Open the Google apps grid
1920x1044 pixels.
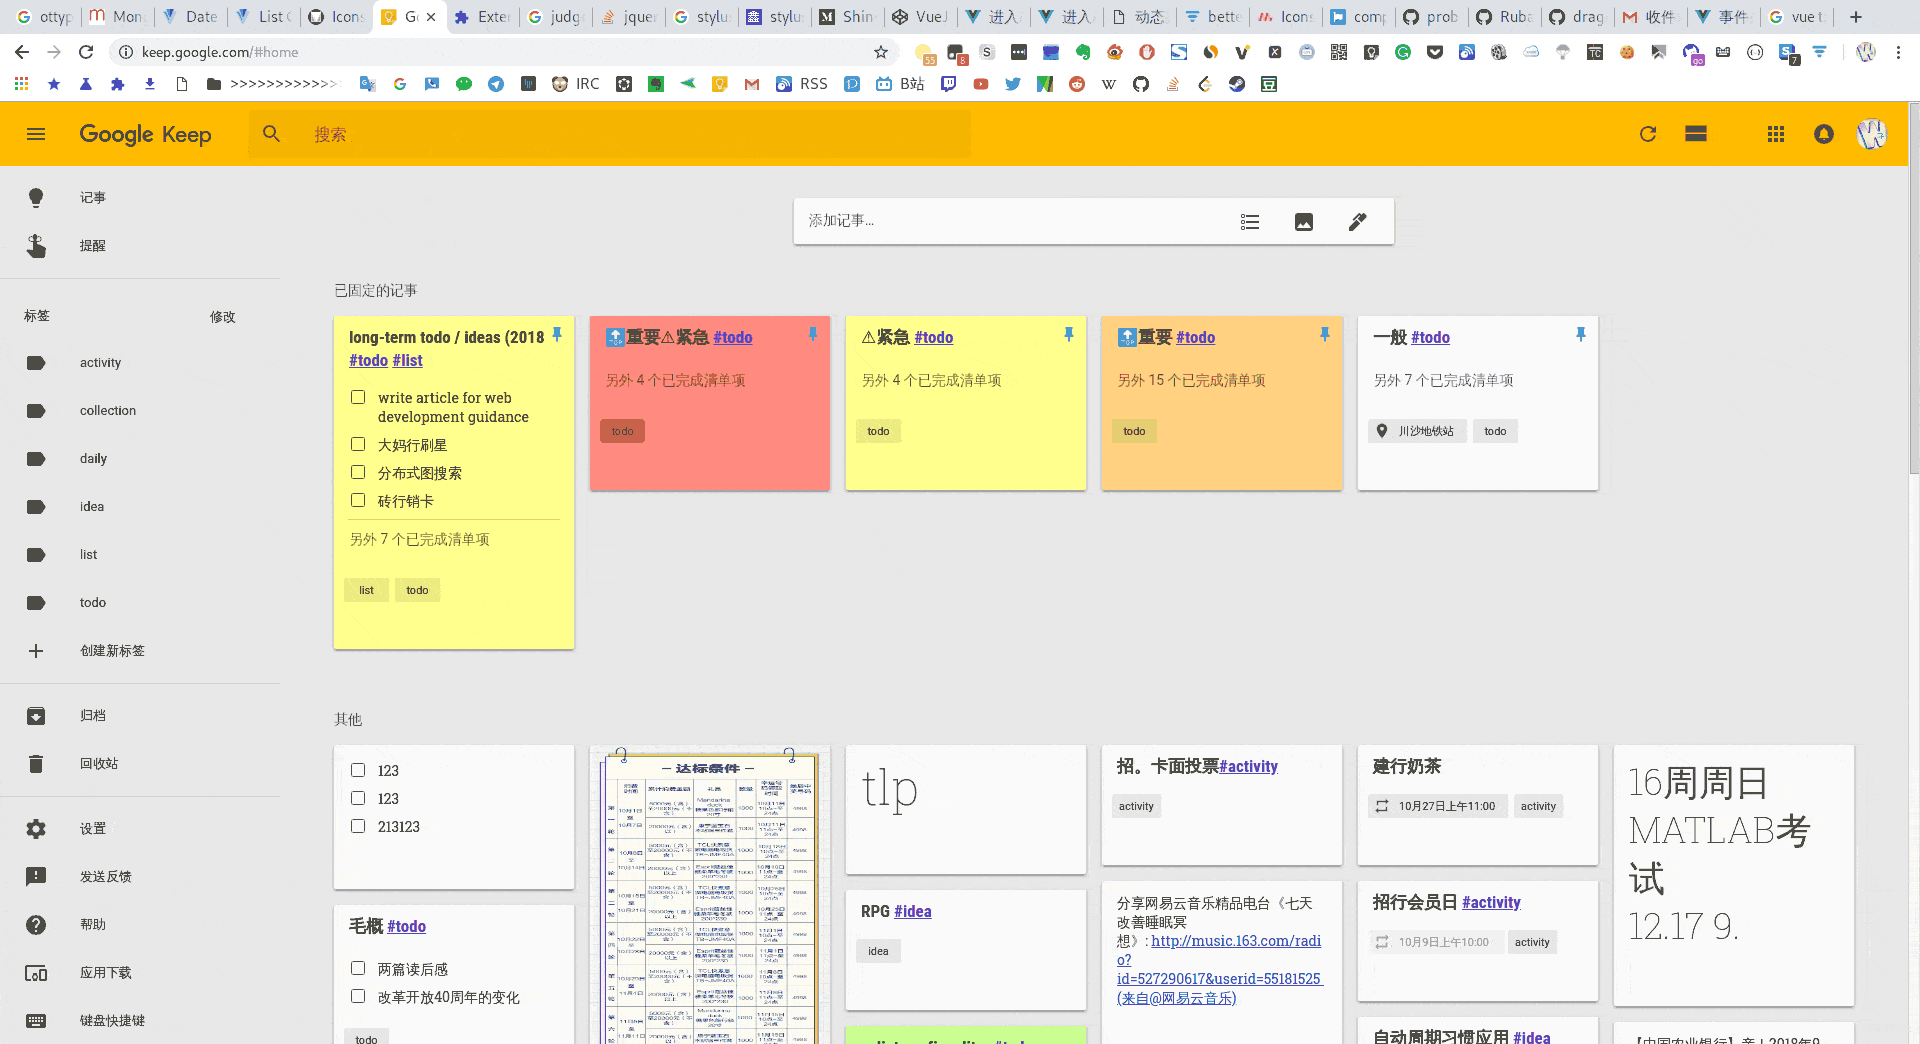(x=1776, y=134)
